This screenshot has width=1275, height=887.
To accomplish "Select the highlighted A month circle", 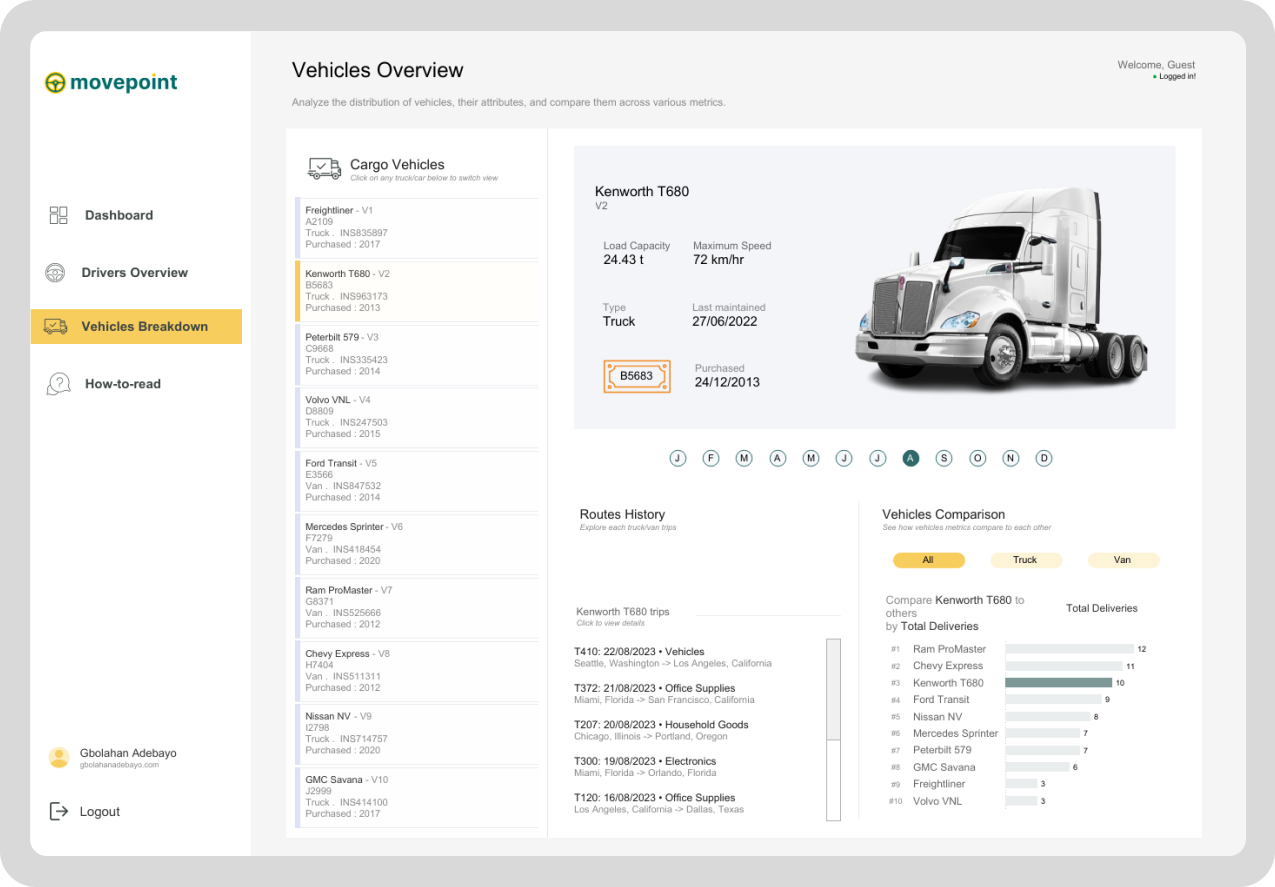I will 910,458.
